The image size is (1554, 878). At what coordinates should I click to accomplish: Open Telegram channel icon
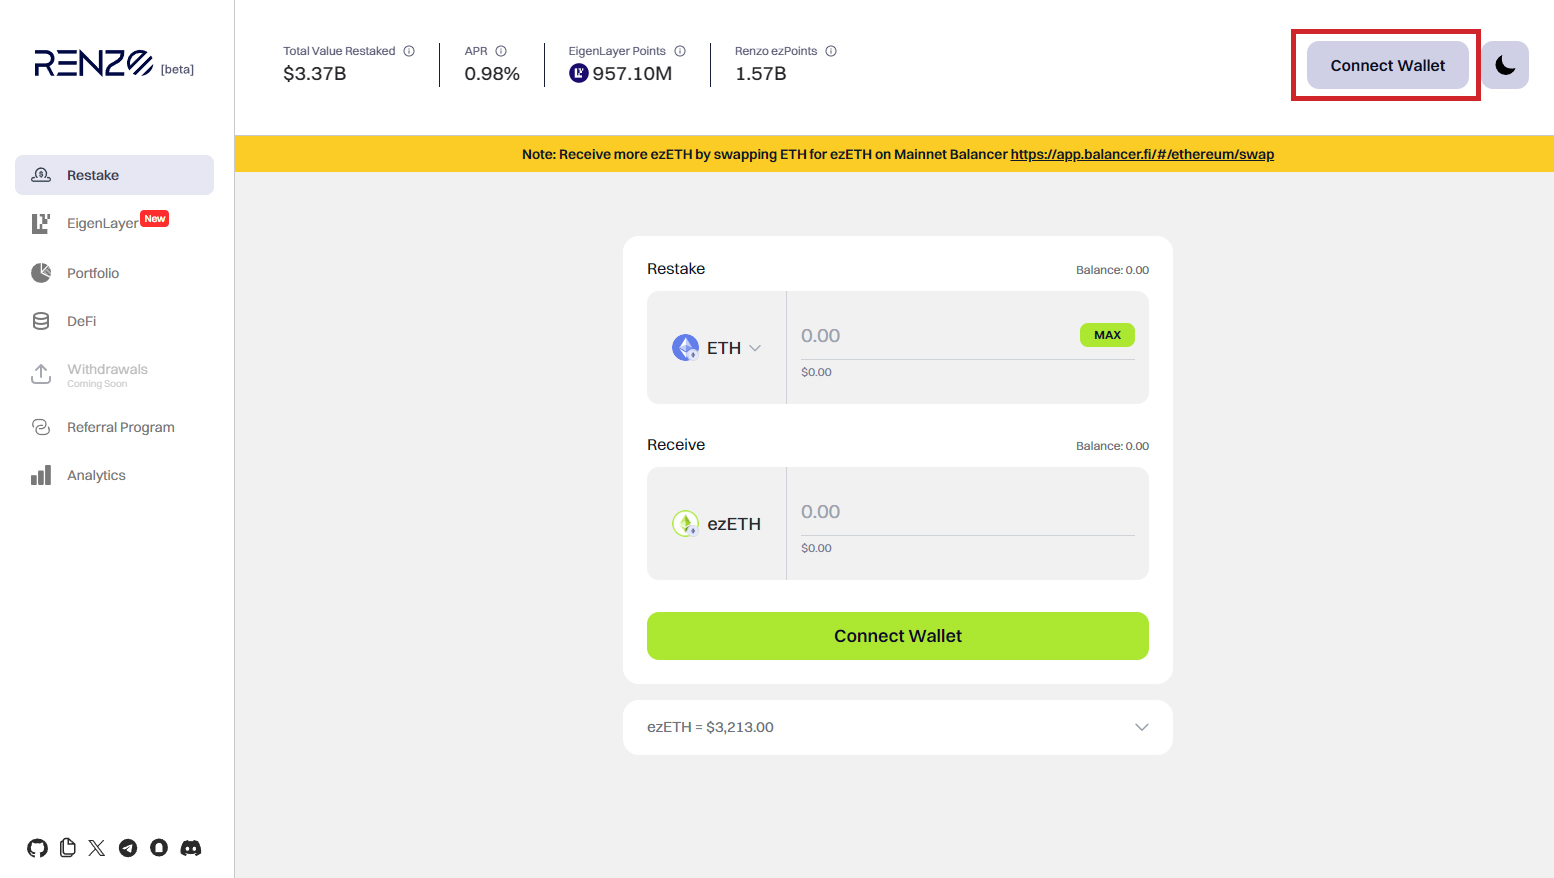pyautogui.click(x=128, y=848)
